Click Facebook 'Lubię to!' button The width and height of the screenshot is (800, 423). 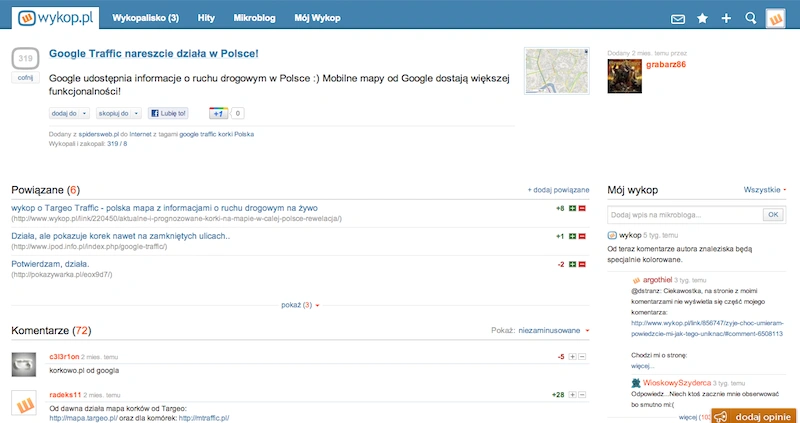coord(168,113)
